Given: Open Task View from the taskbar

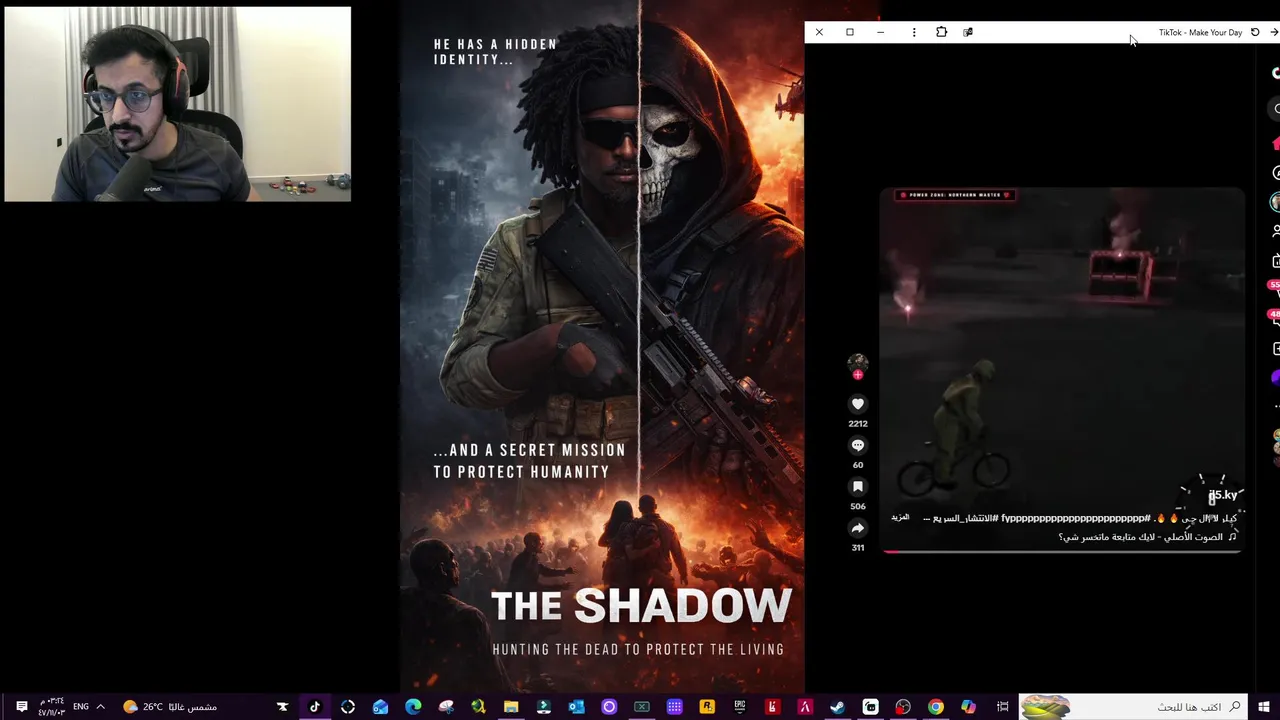Looking at the screenshot, I should coord(1002,707).
